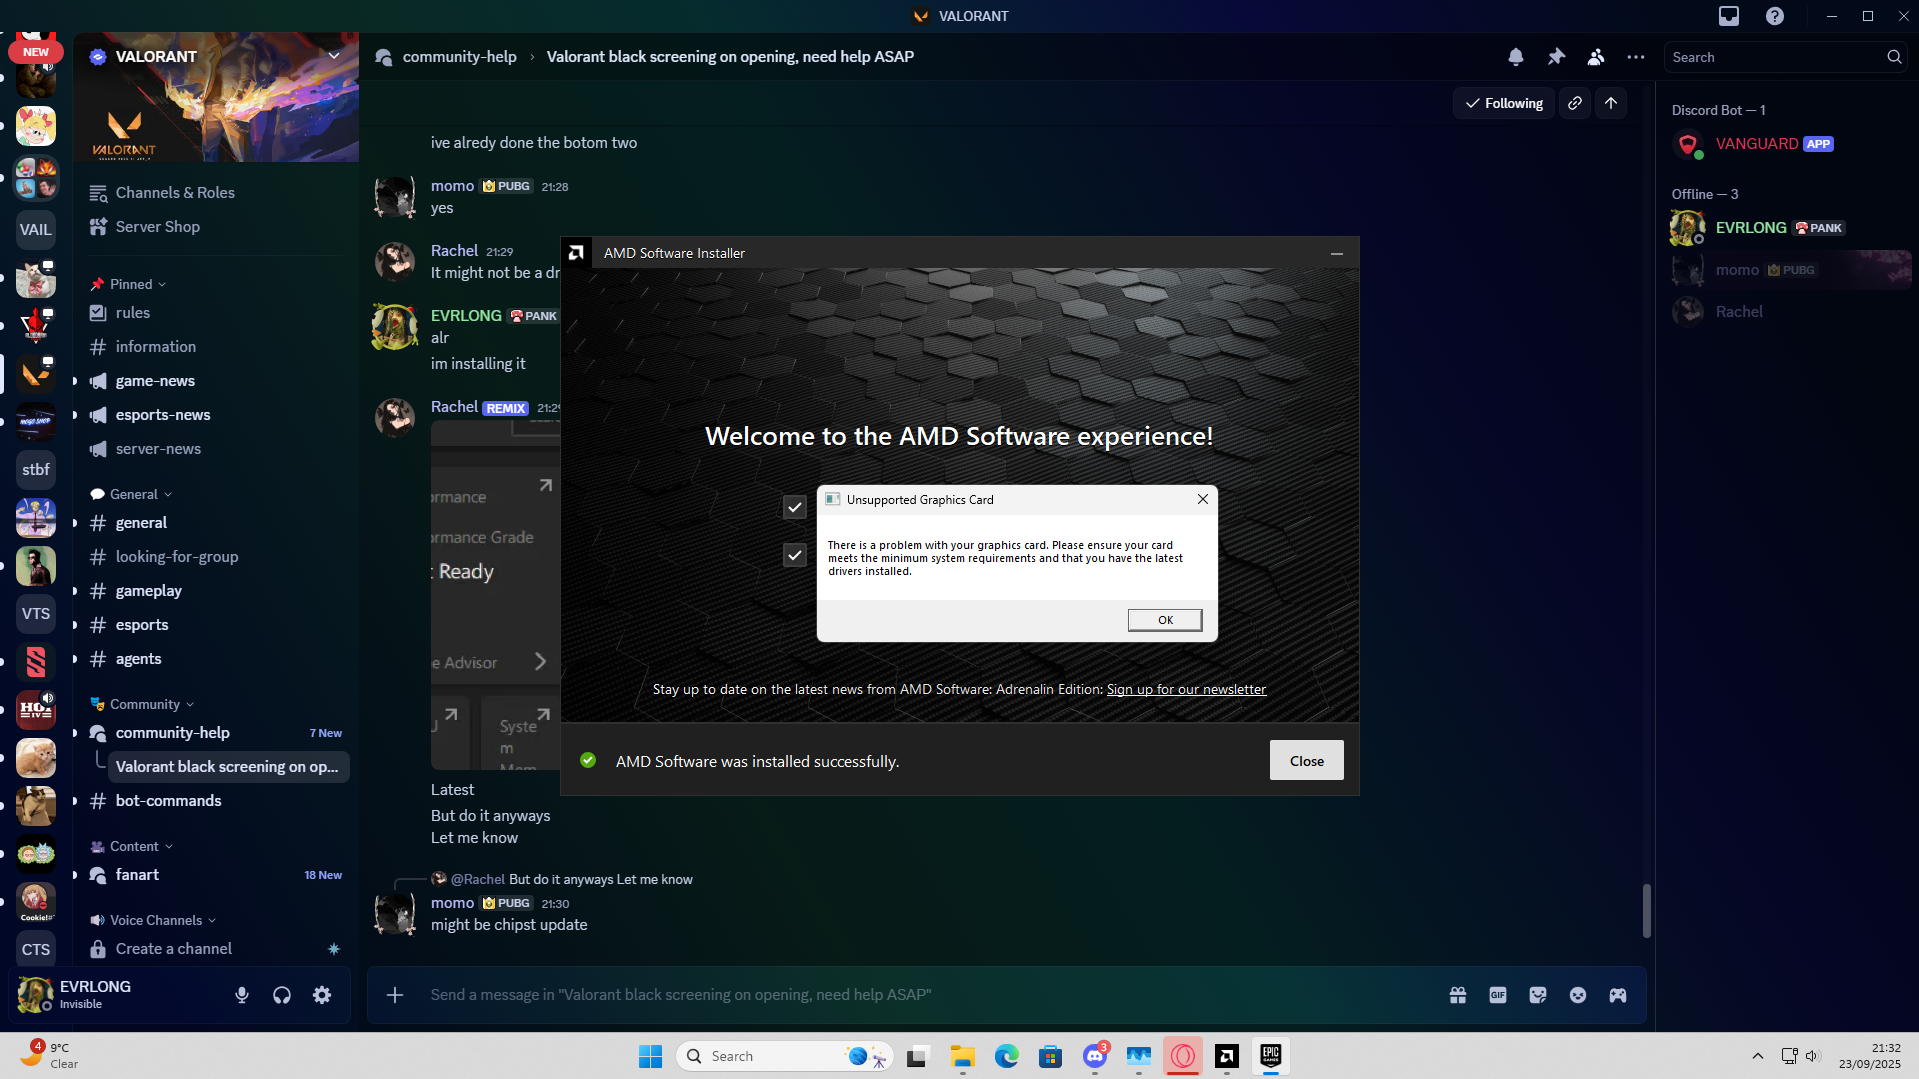
Task: Mute the microphone
Action: 242,995
